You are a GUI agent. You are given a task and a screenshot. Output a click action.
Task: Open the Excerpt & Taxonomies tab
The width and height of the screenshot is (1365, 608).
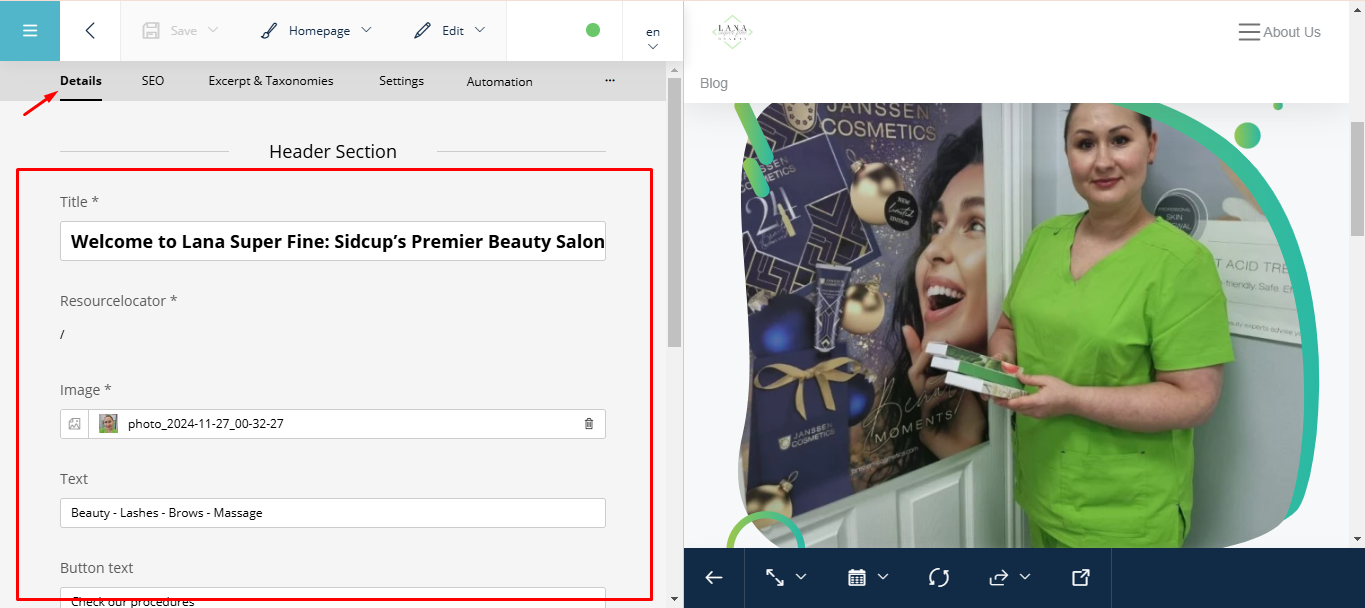[271, 81]
